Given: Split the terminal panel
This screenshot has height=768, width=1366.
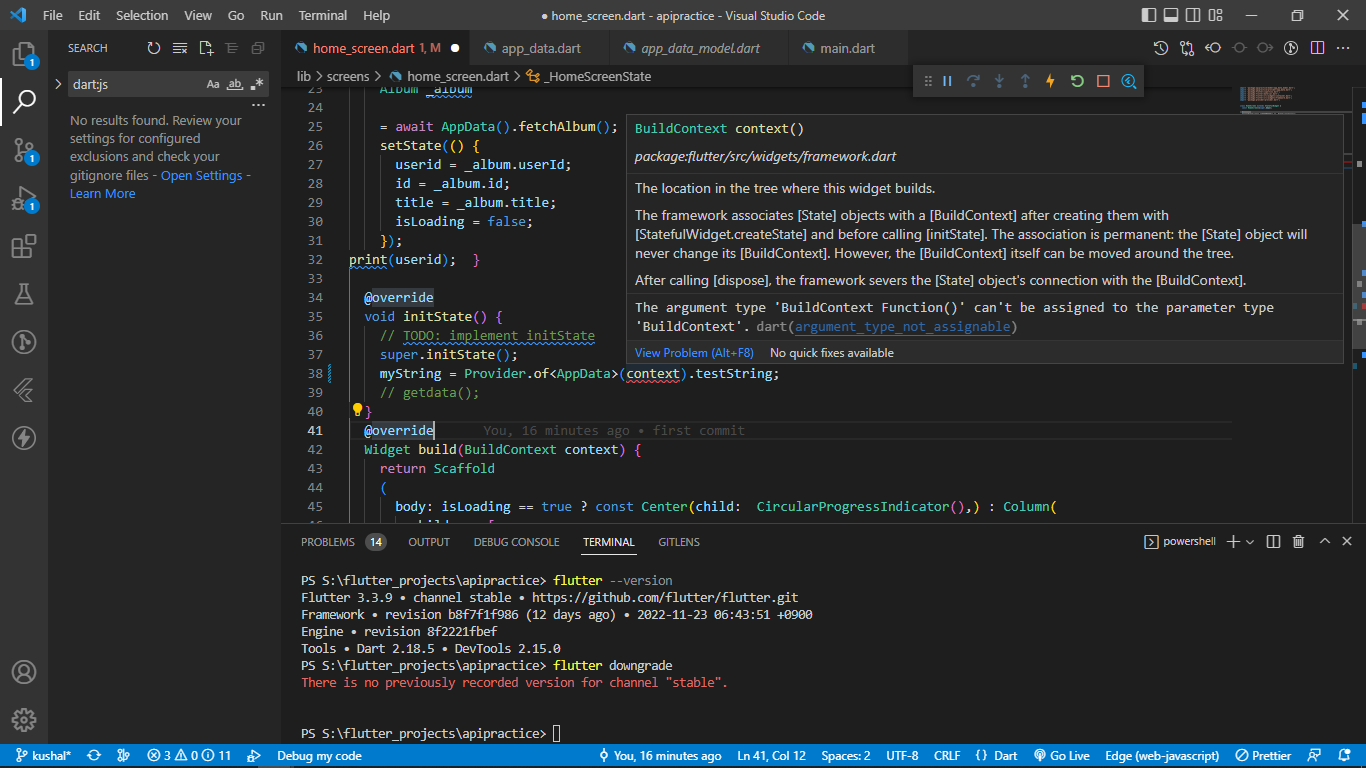Looking at the screenshot, I should 1273,542.
